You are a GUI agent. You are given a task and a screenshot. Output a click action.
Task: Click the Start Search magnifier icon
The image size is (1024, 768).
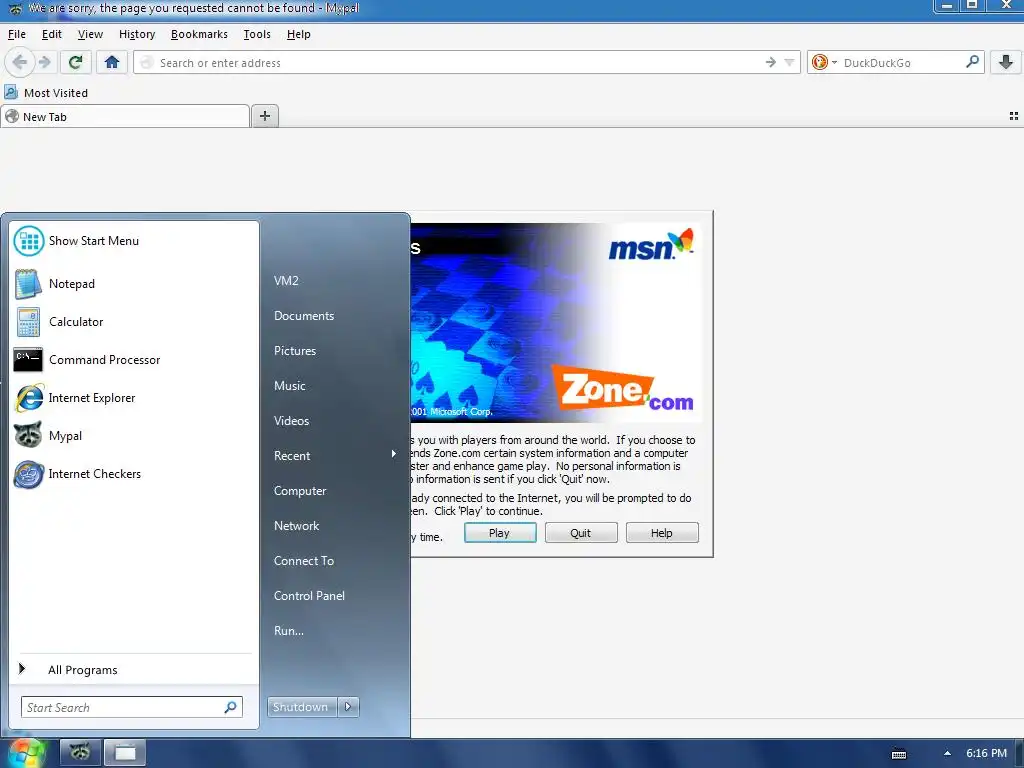click(231, 707)
